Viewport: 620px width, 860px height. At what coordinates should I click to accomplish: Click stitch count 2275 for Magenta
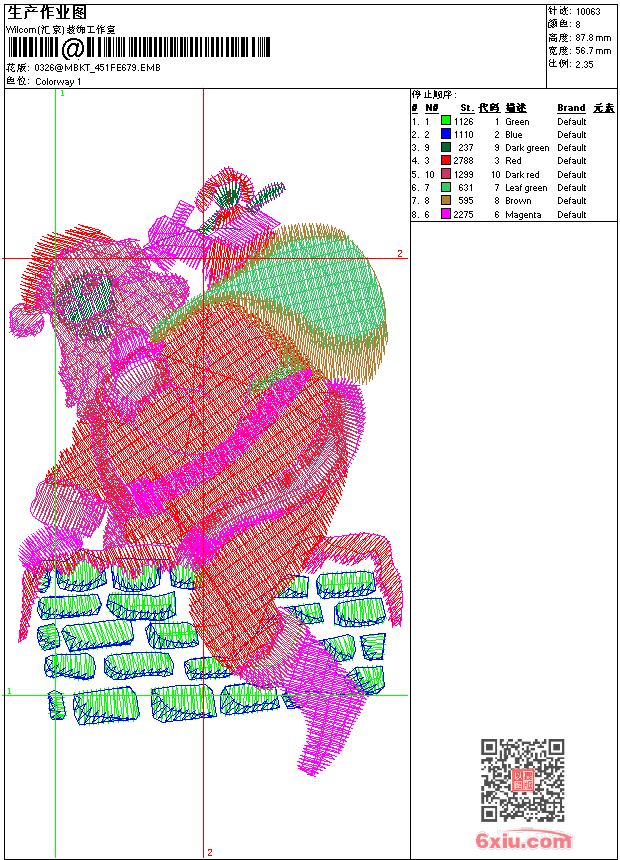pos(463,214)
